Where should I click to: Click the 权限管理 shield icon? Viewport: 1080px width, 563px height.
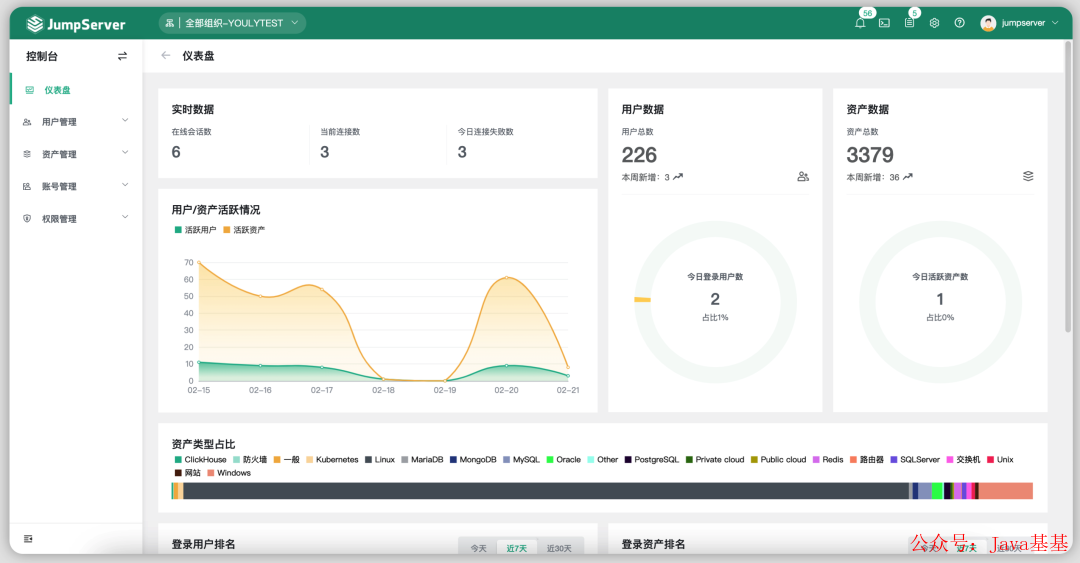[x=27, y=218]
